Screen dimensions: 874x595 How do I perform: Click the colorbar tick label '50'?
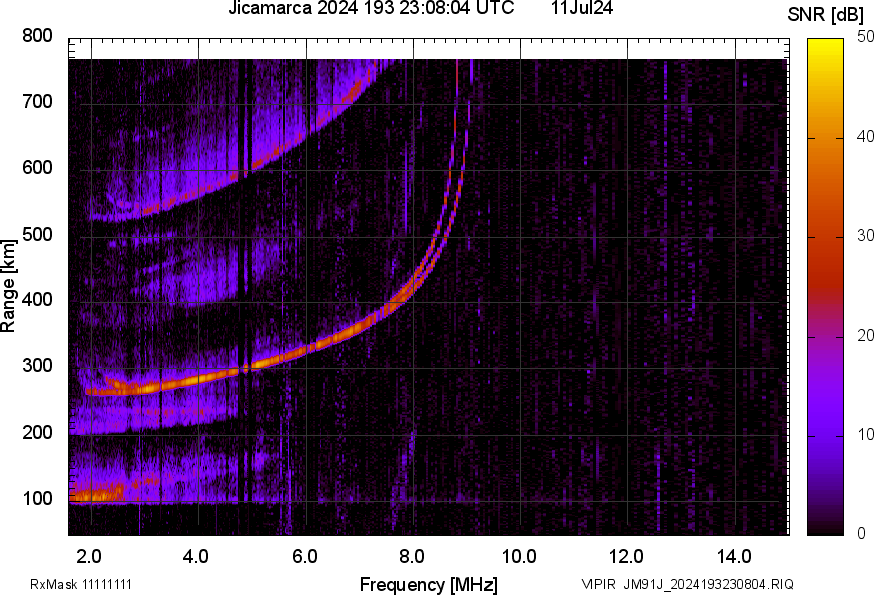tap(865, 37)
